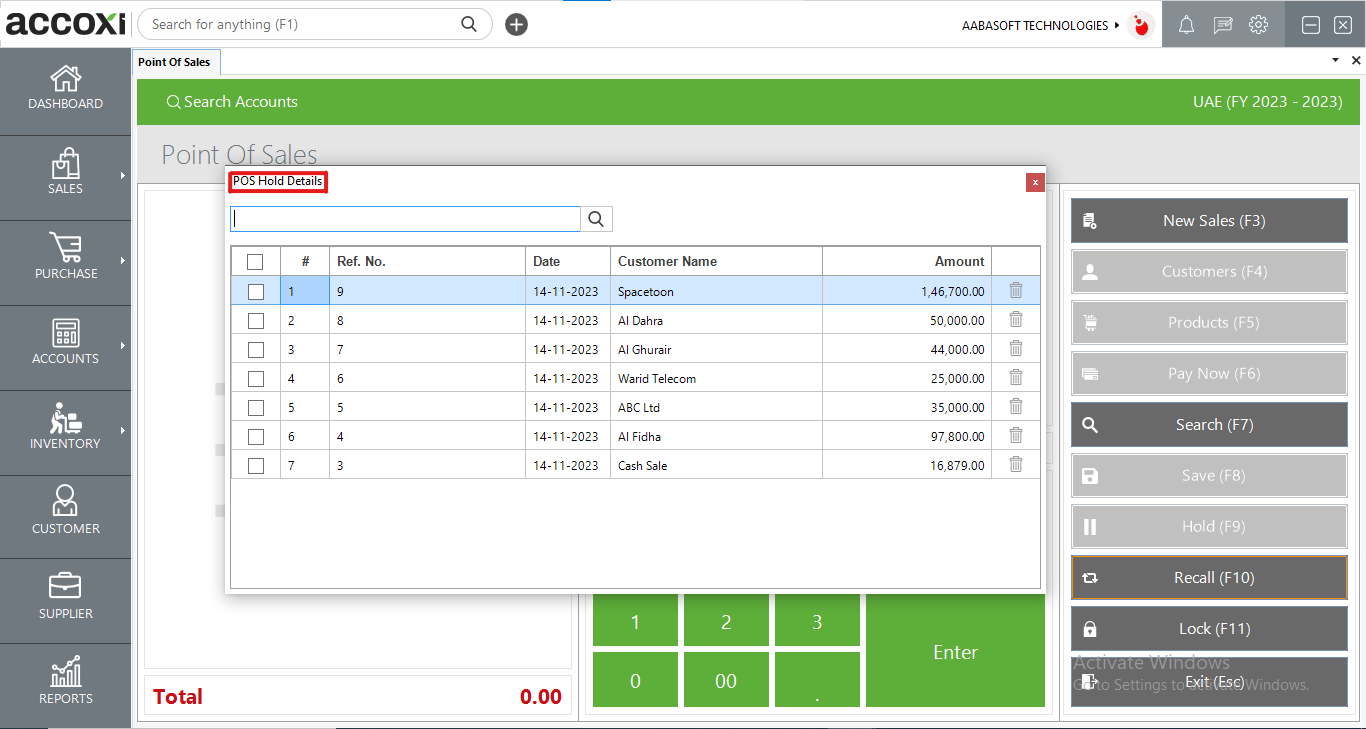Screen dimensions: 1366x729
Task: Click the search magnifier in POS Hold Details
Action: tap(596, 218)
